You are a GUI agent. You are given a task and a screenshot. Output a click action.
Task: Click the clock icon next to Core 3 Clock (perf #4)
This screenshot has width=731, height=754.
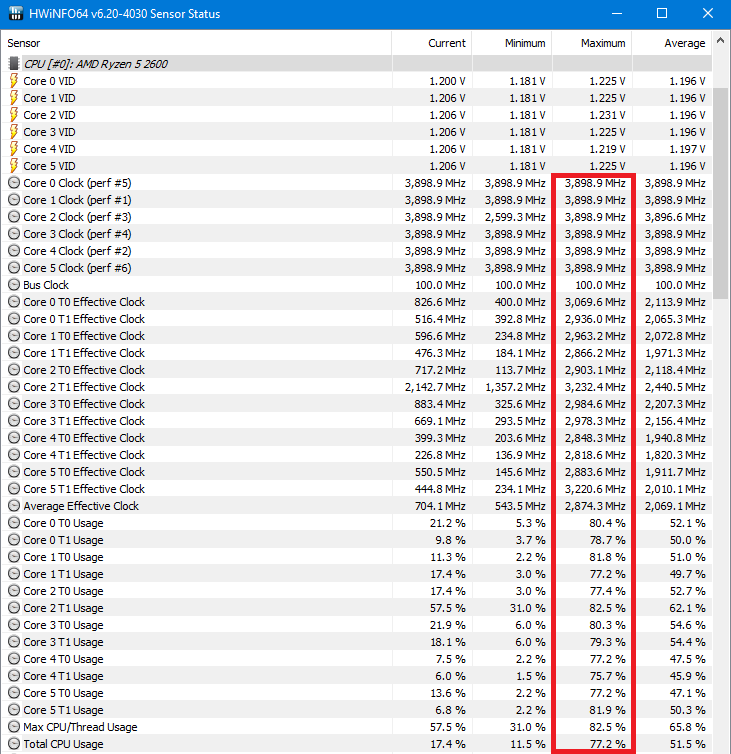pos(14,234)
